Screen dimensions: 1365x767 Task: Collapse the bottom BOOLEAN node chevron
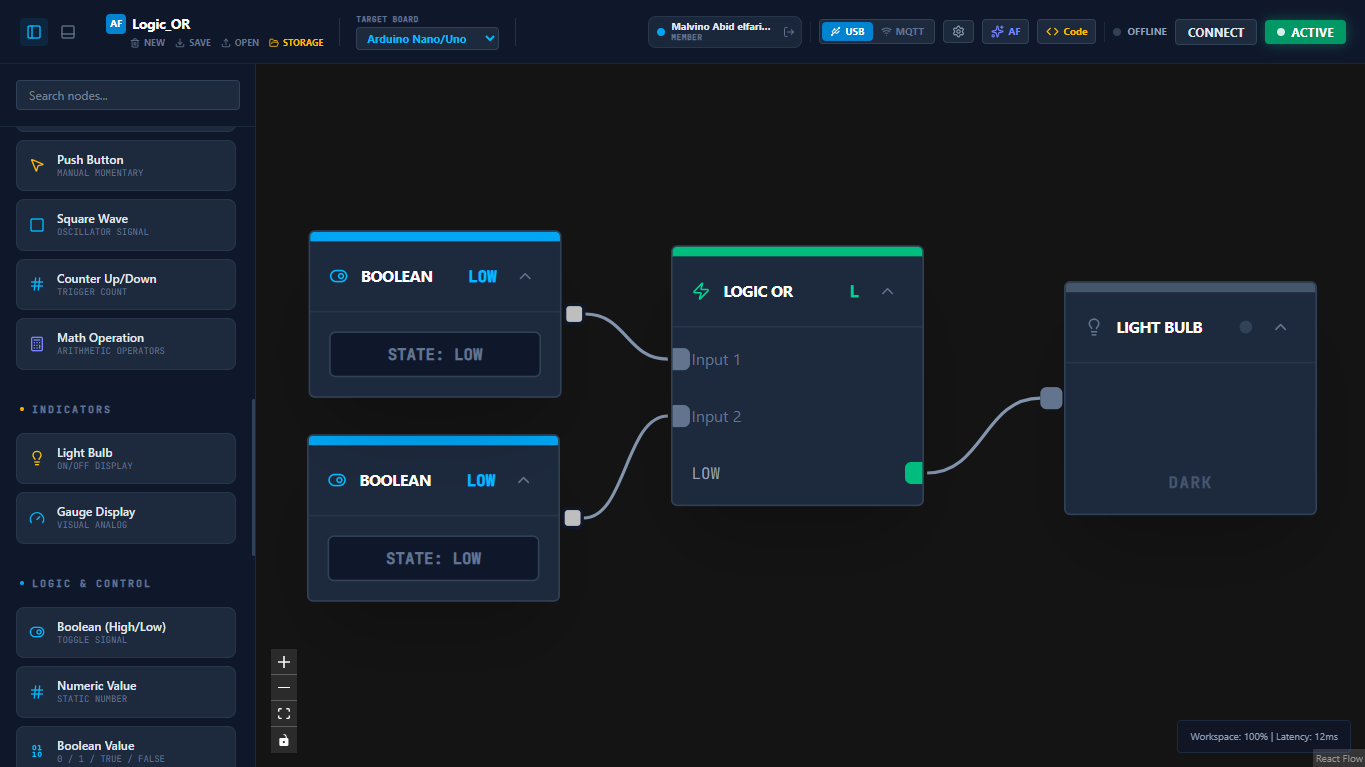tap(523, 480)
